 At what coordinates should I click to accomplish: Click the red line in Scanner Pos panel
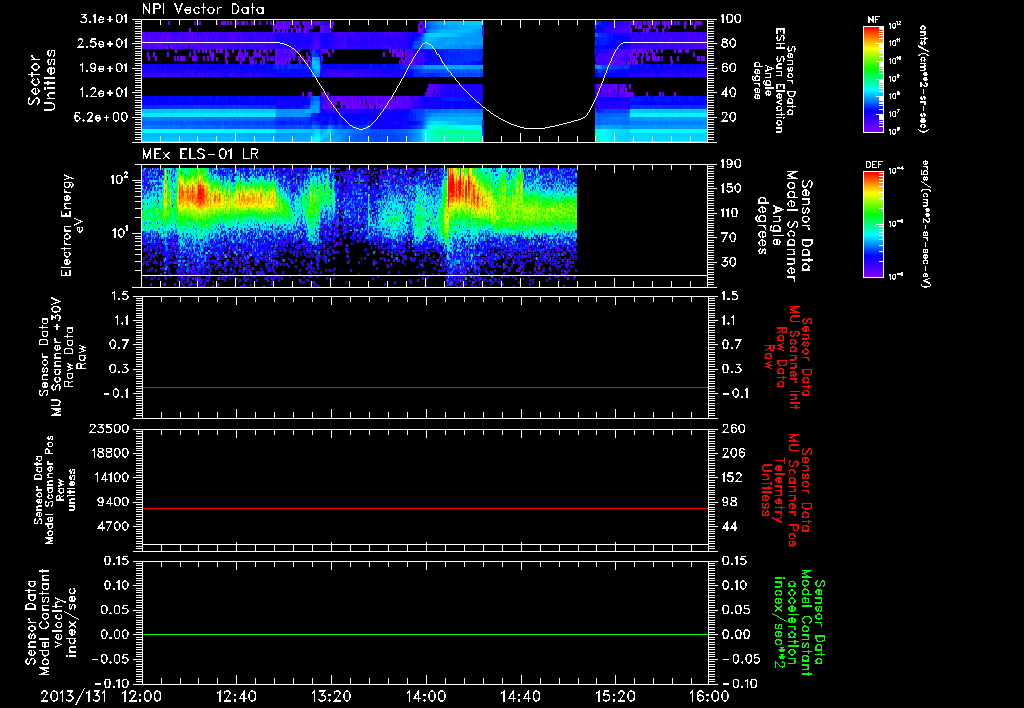click(425, 508)
